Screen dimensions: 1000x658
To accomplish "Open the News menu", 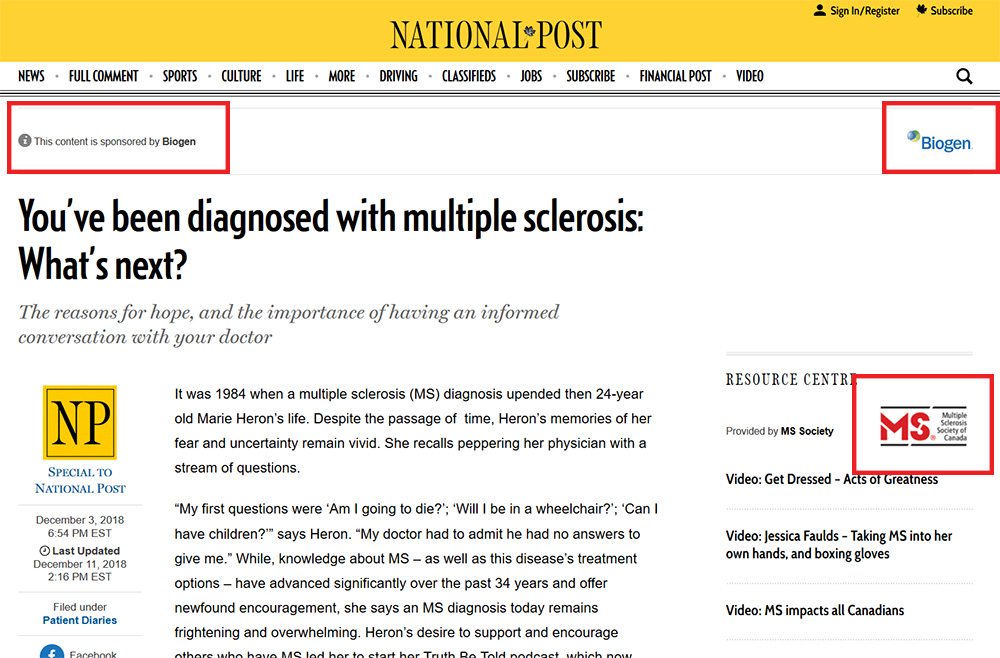I will [x=31, y=77].
